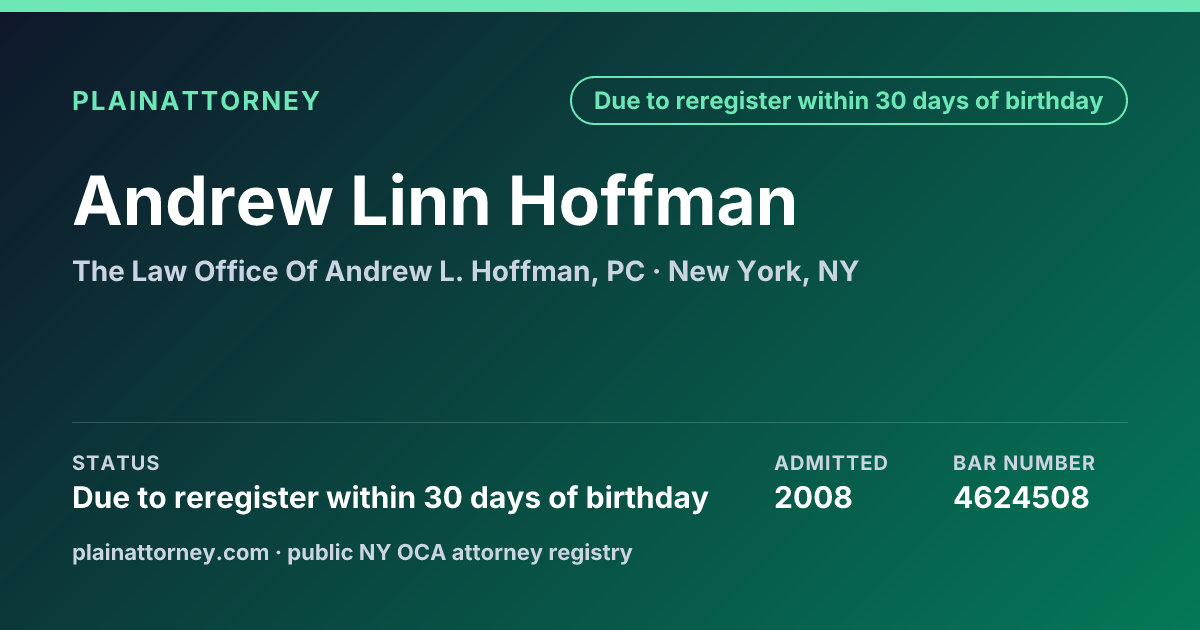Click the dot separator after plainattorney.com
The image size is (1200, 630).
coord(278,553)
